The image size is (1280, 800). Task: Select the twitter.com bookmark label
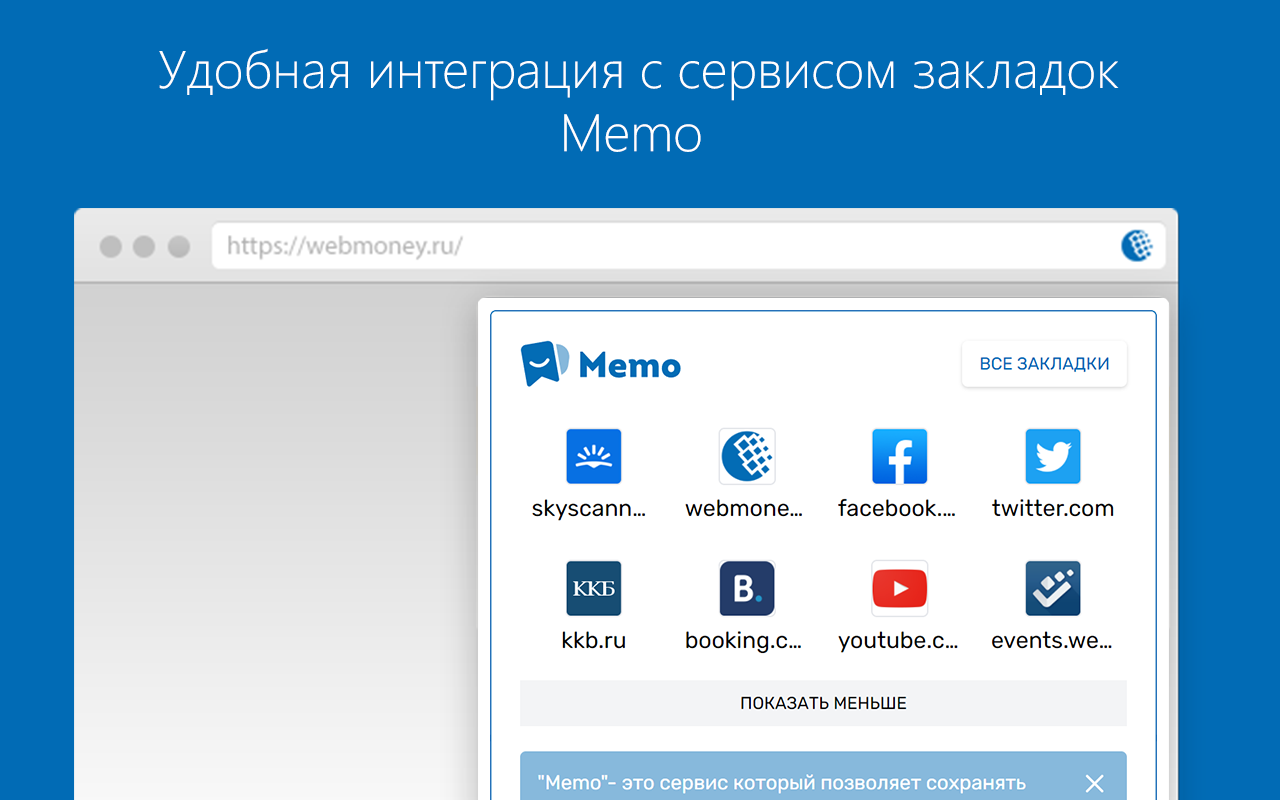1052,508
